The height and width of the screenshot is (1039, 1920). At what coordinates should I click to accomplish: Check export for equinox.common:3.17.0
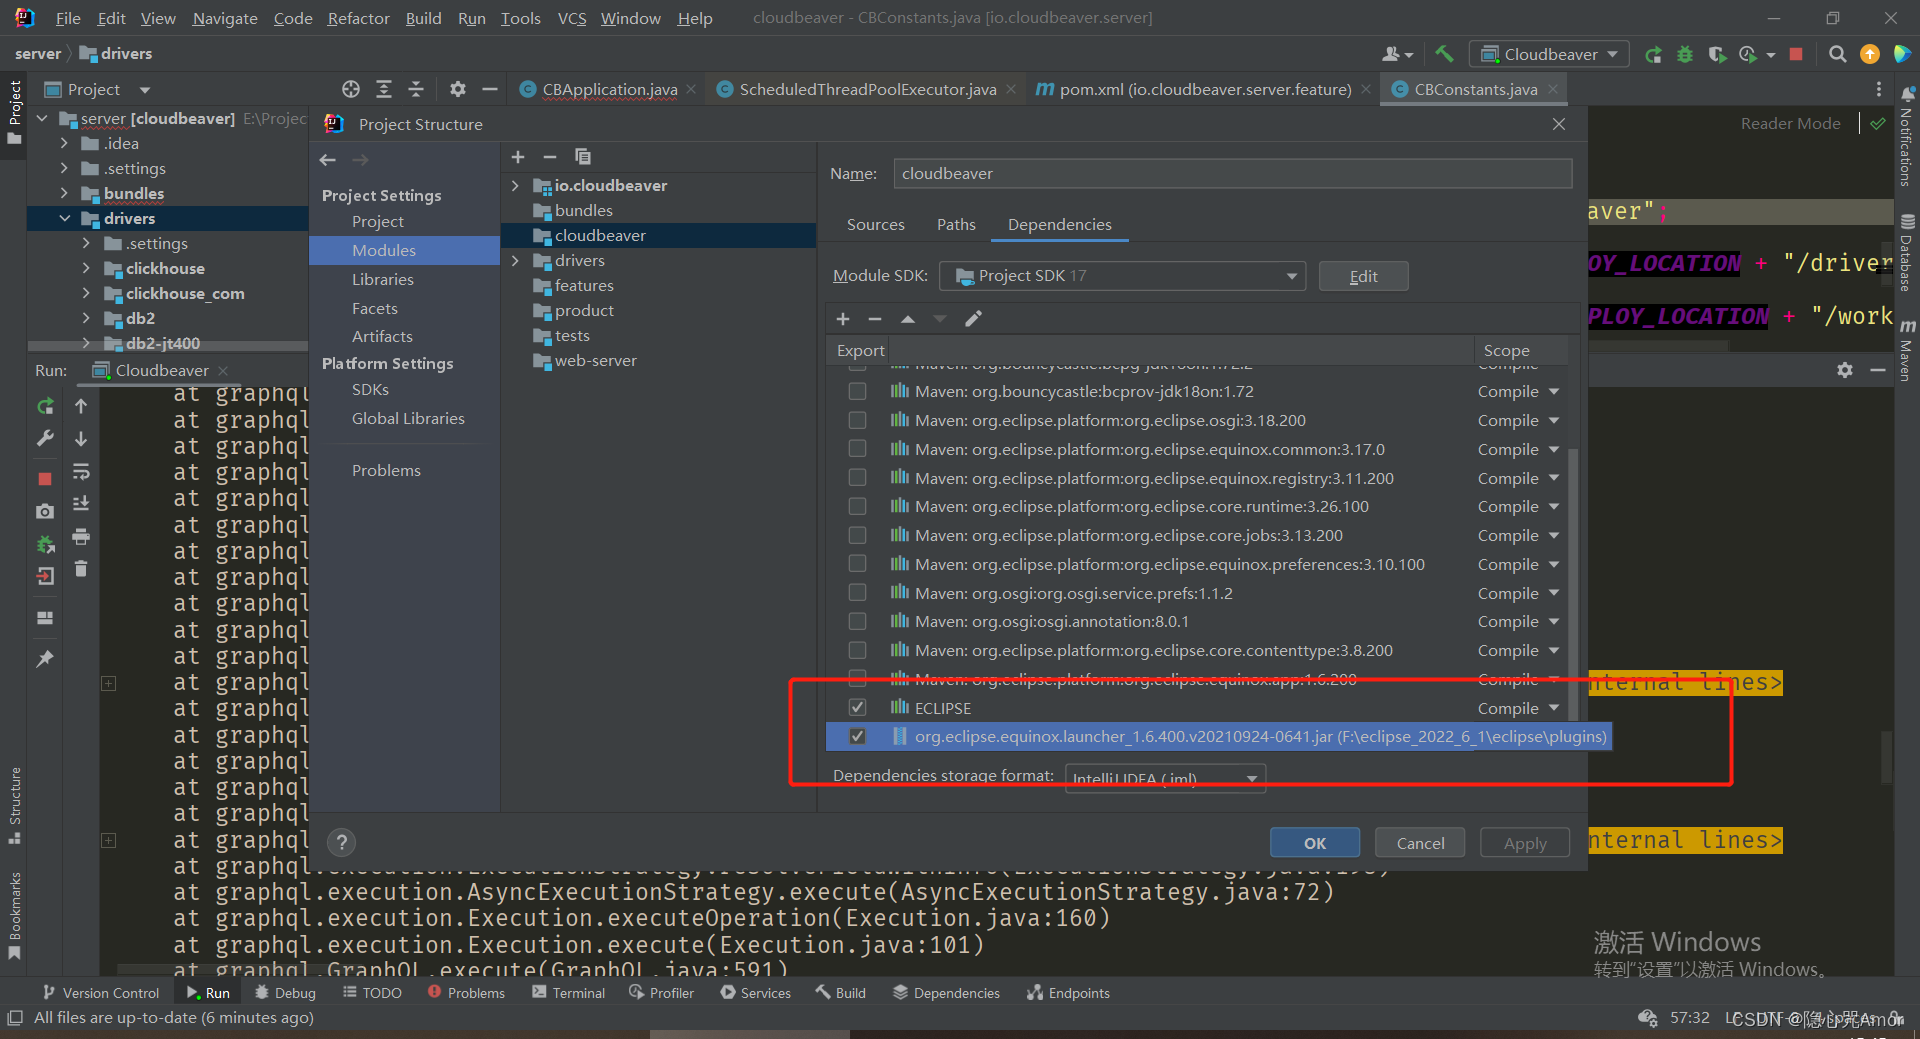pos(857,450)
